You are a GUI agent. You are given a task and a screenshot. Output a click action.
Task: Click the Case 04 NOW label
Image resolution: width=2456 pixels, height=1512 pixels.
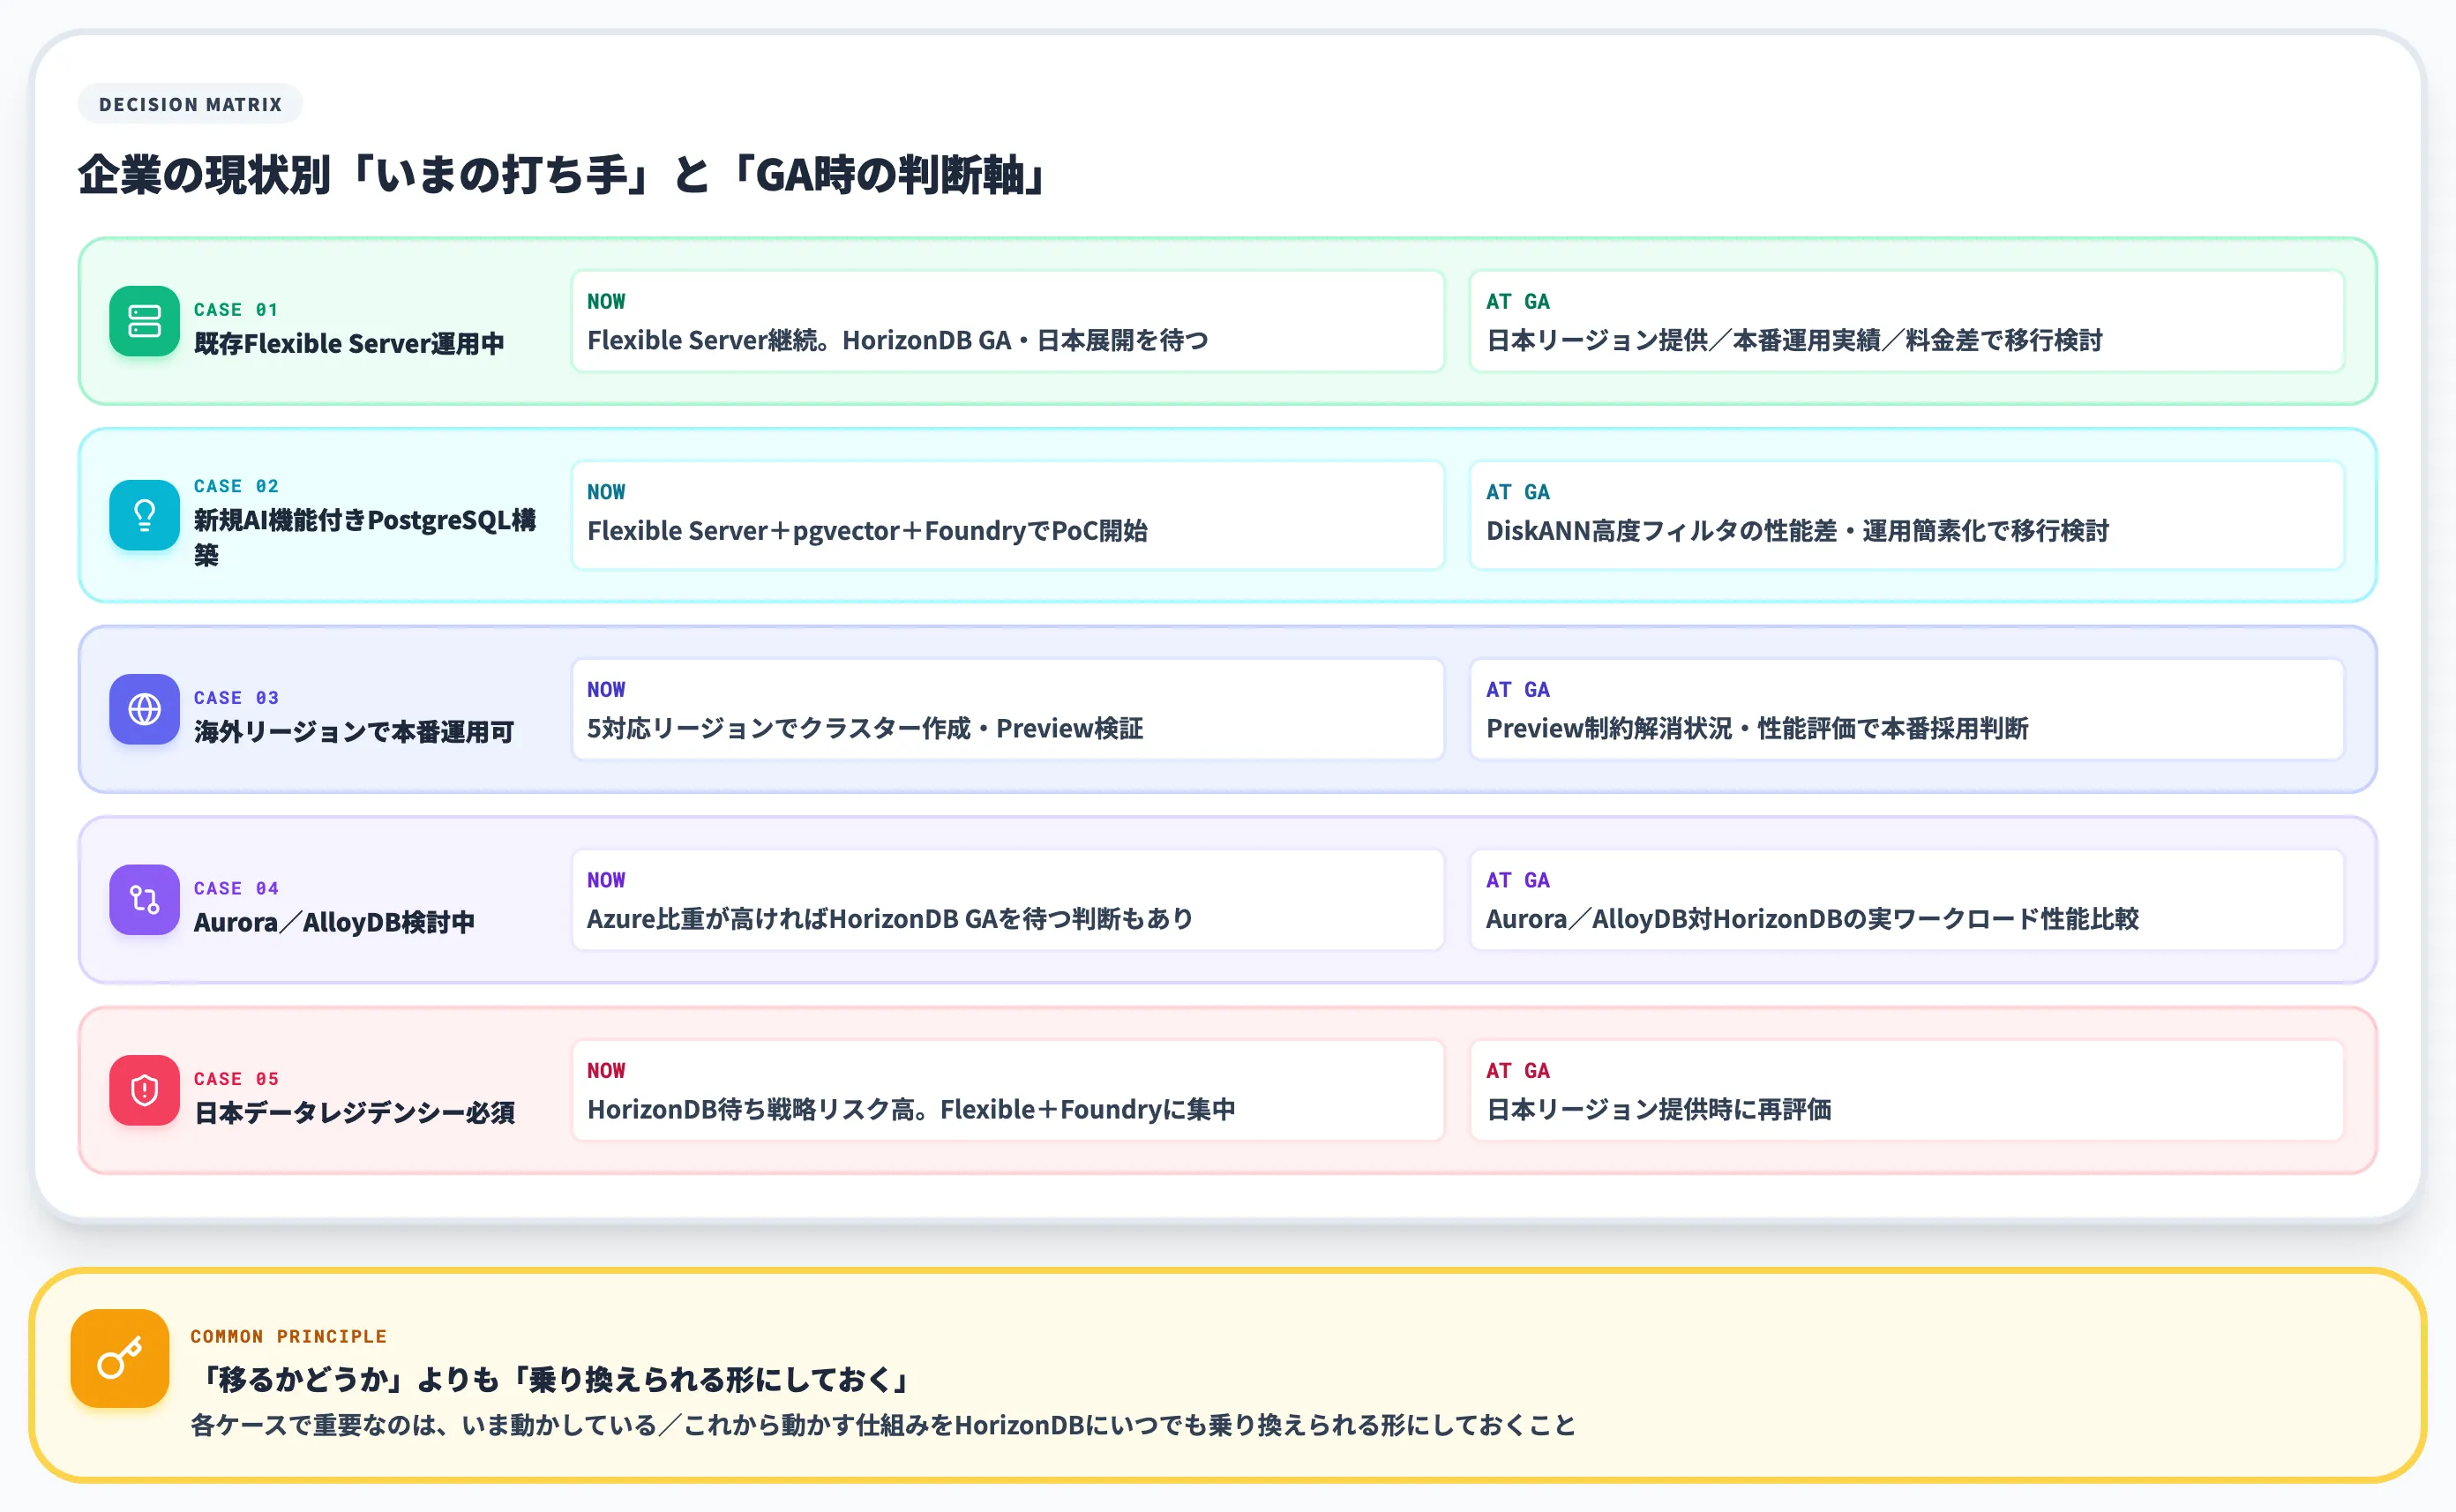(x=606, y=880)
